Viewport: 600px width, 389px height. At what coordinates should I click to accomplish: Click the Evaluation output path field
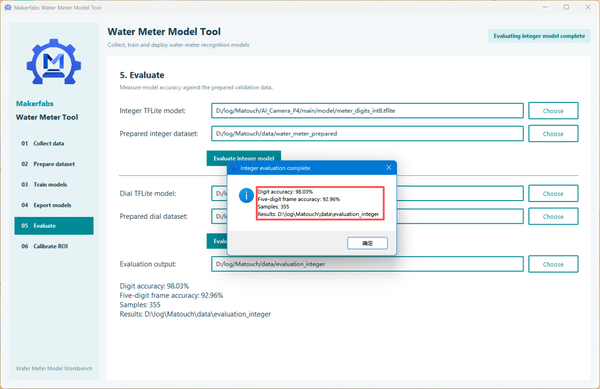[x=367, y=264]
